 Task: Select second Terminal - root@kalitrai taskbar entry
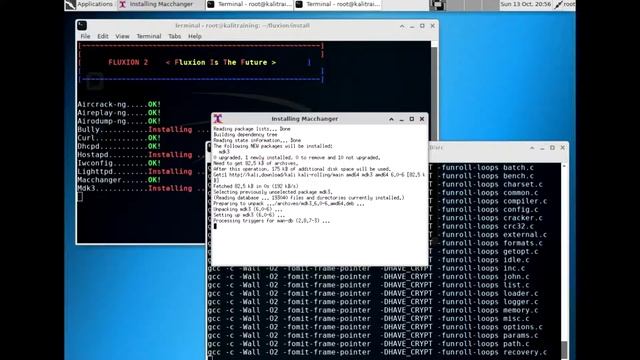[338, 4]
